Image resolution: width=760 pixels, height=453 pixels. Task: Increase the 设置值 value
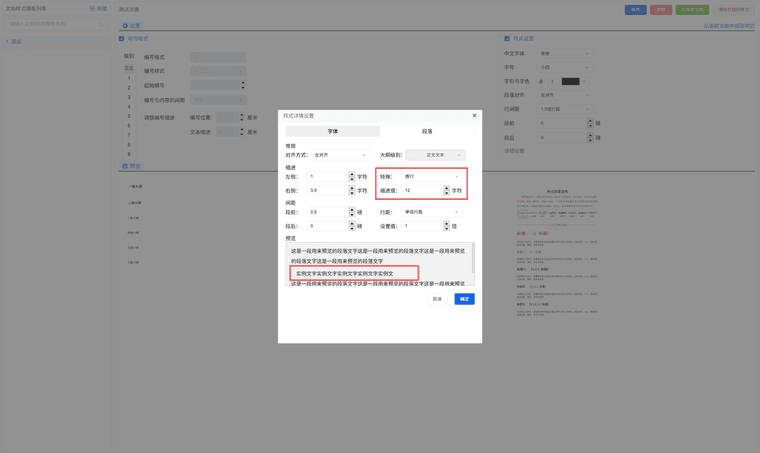coord(446,223)
